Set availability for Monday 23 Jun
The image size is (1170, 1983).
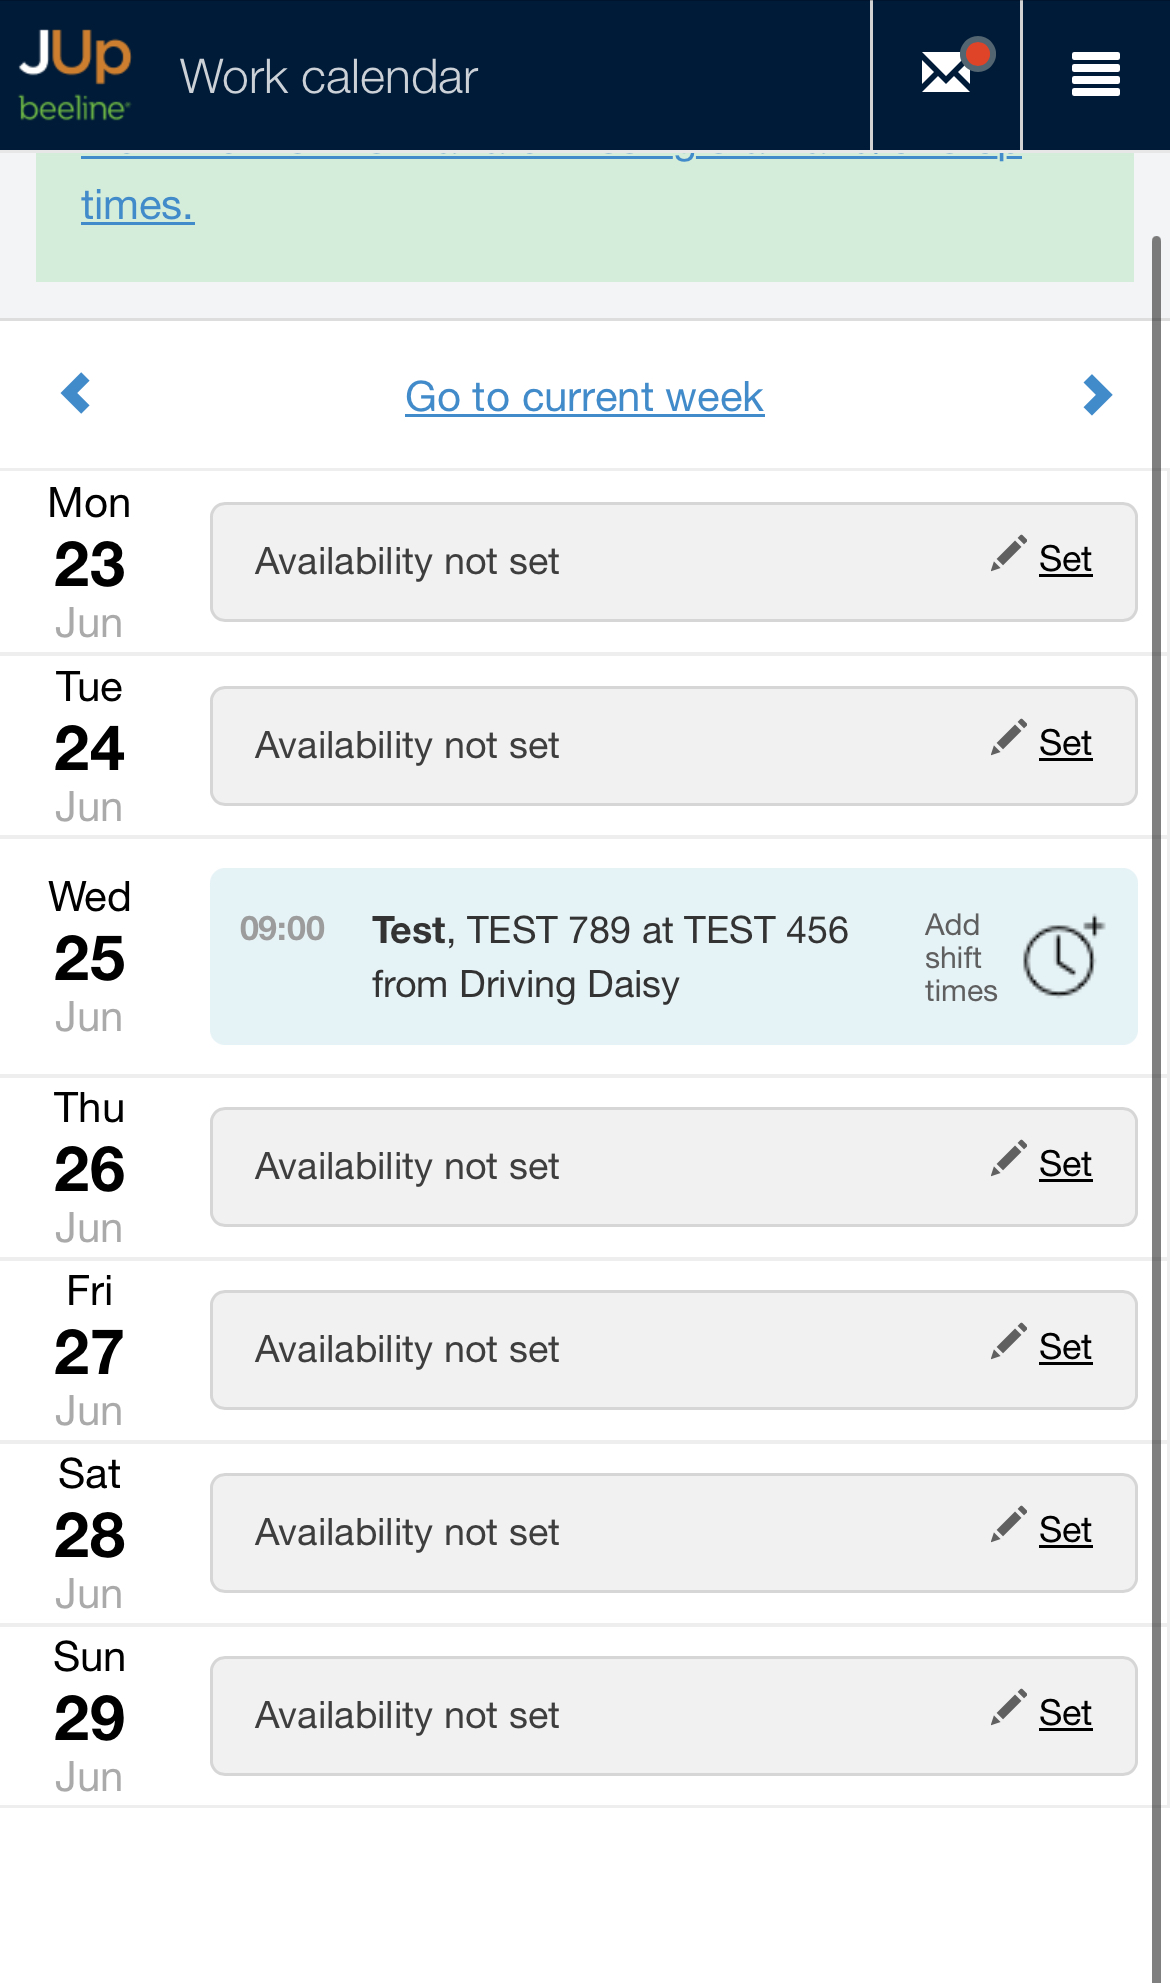(x=1065, y=560)
